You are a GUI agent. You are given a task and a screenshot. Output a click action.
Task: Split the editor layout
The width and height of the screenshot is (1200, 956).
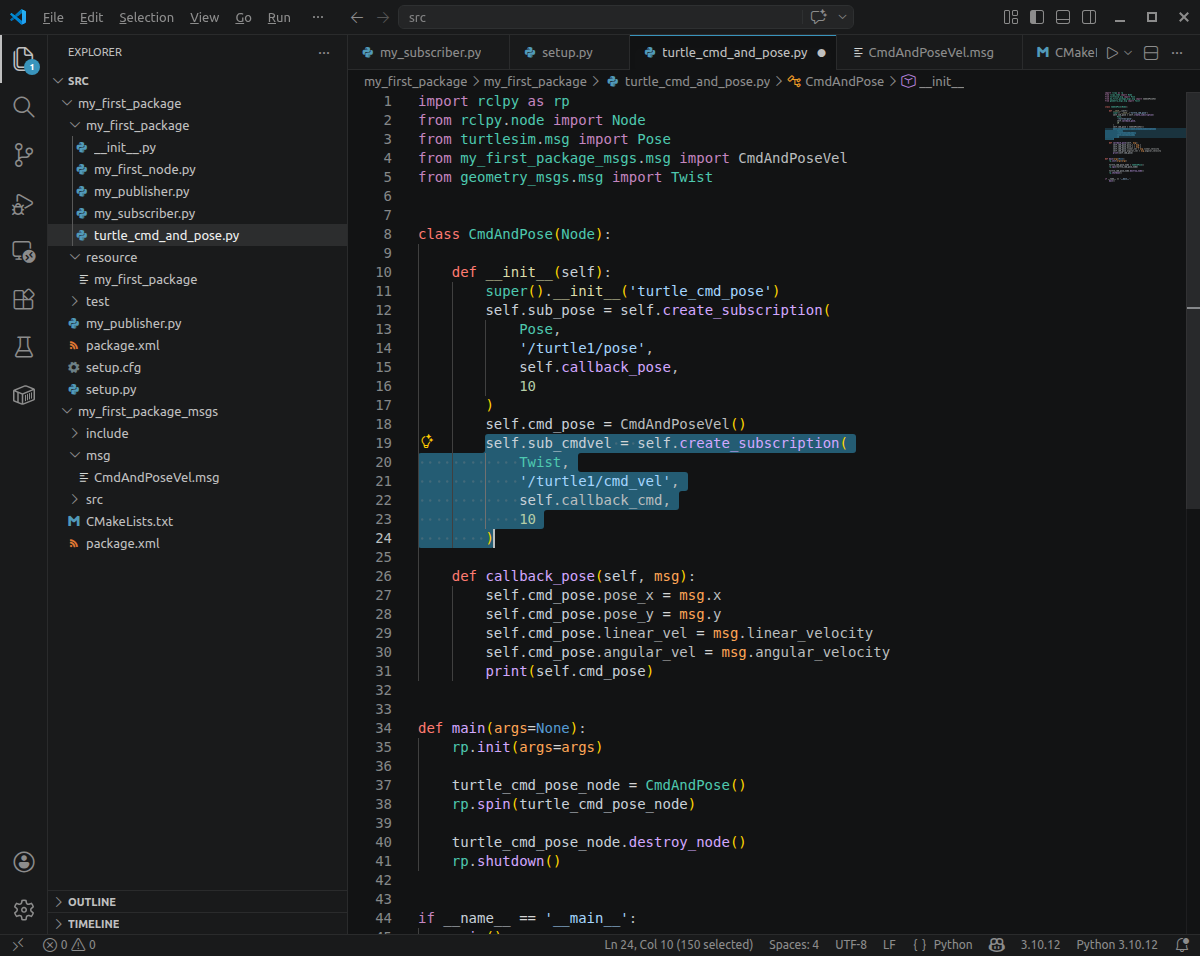(1151, 53)
